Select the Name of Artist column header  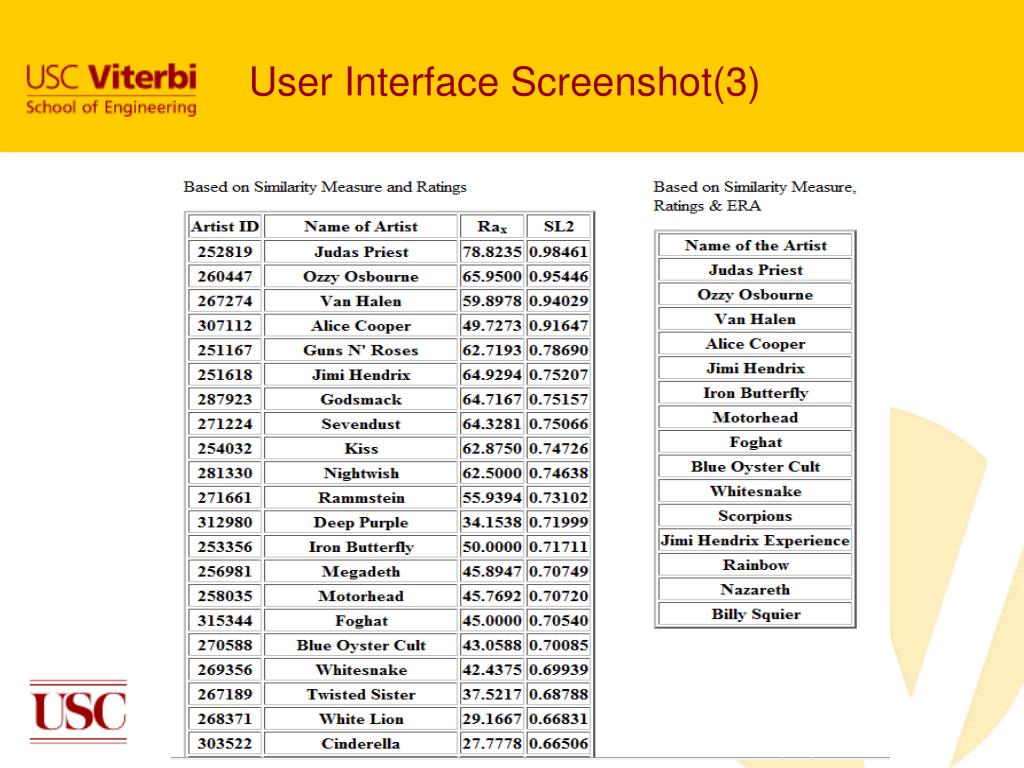click(360, 227)
